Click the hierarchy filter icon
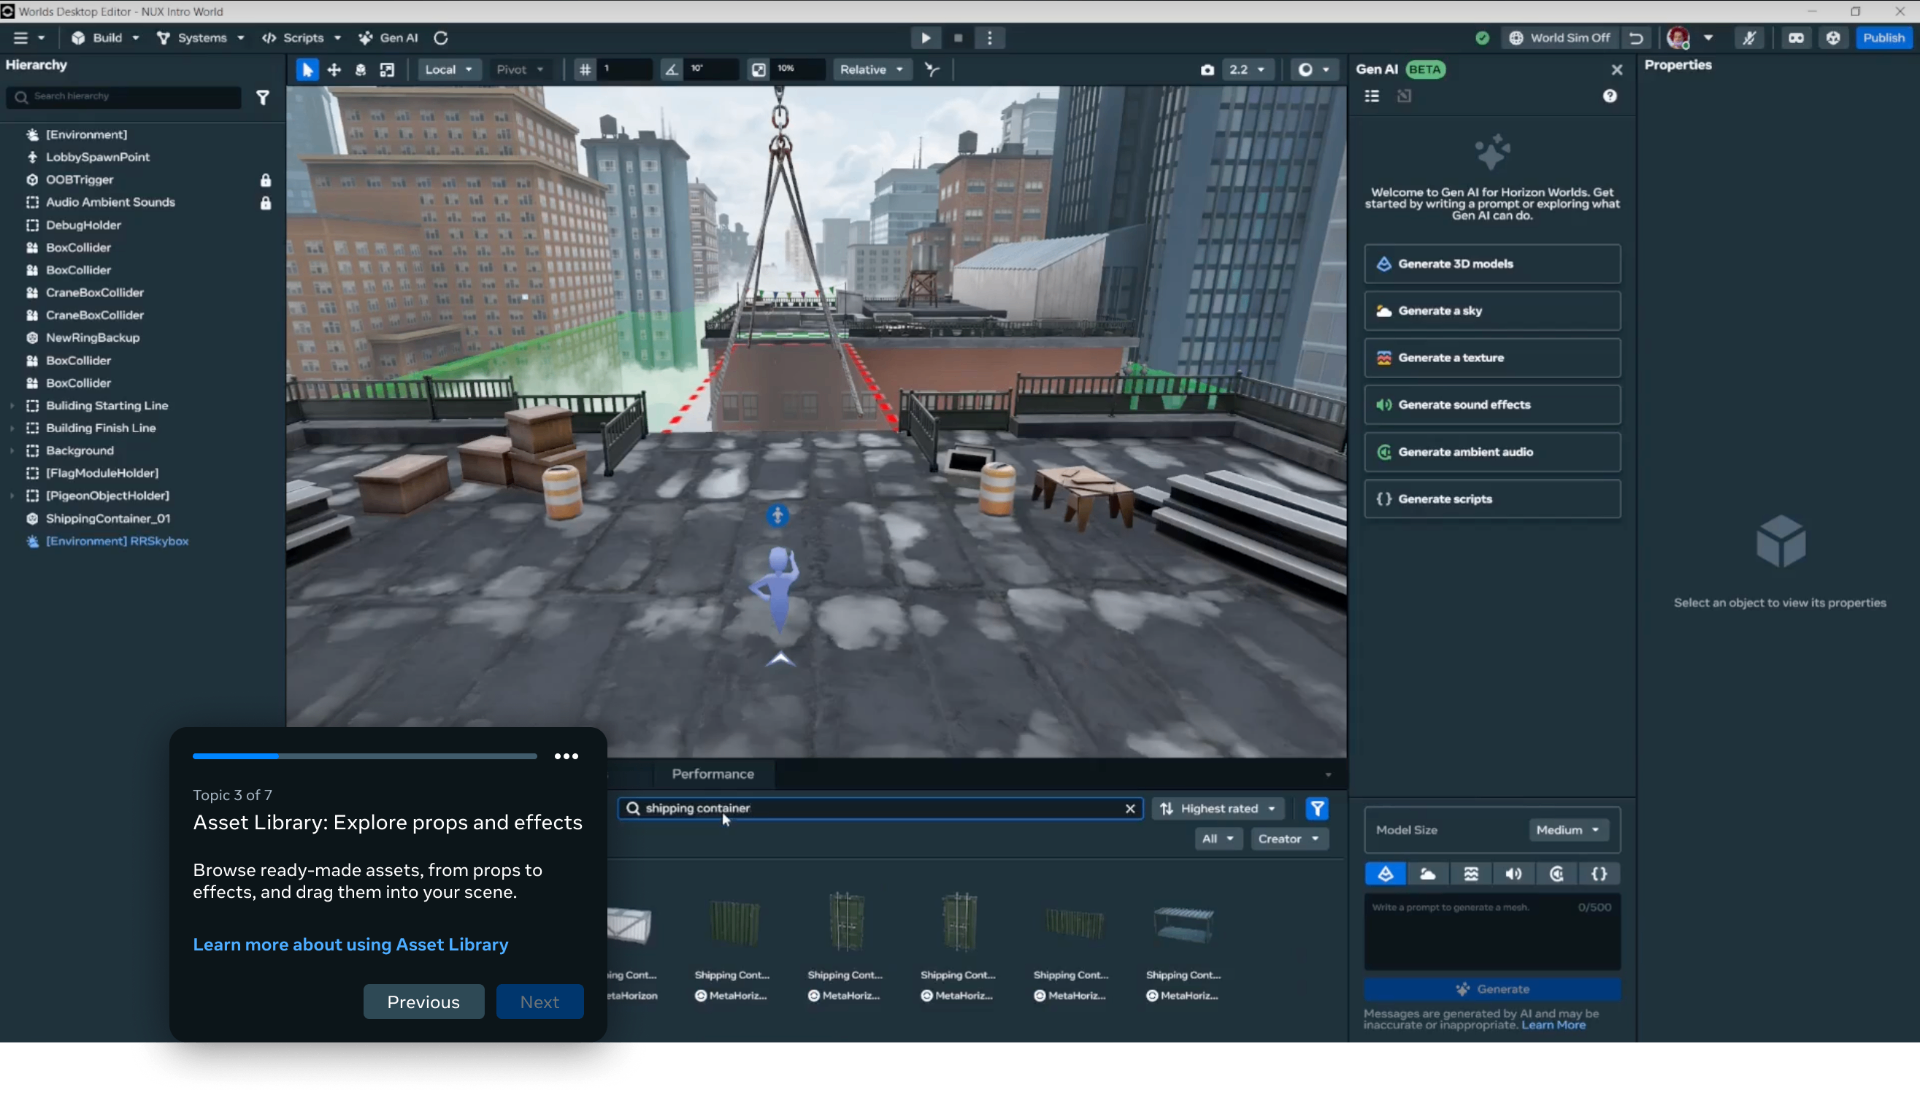This screenshot has width=1920, height=1095. (263, 97)
